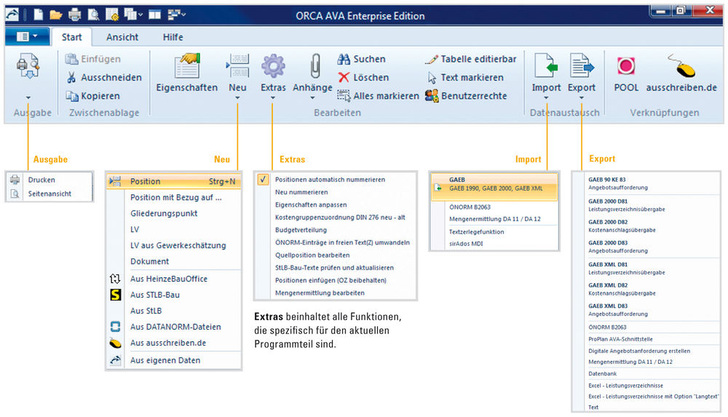The width and height of the screenshot is (728, 417).
Task: Click the Kopieren icon in Zwischenablage
Action: click(x=73, y=96)
